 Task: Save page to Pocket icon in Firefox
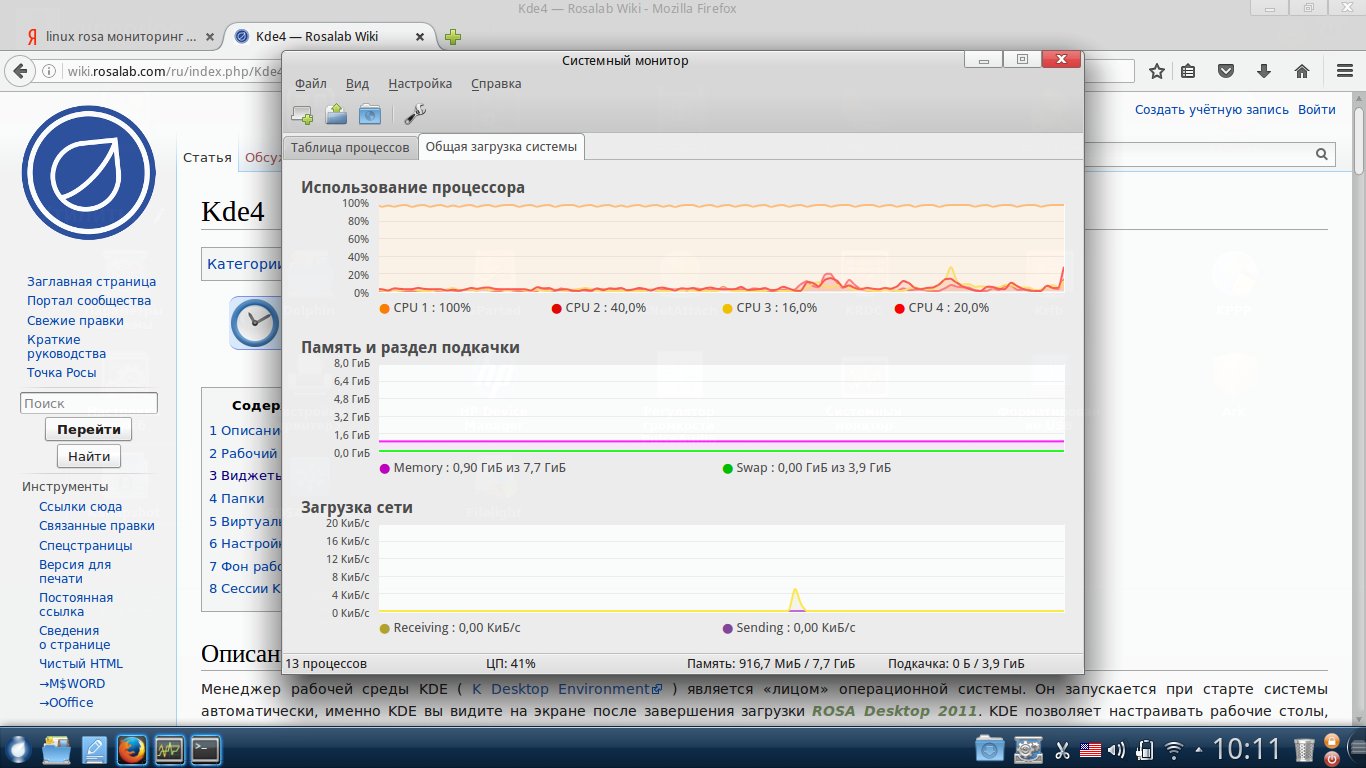point(1226,71)
